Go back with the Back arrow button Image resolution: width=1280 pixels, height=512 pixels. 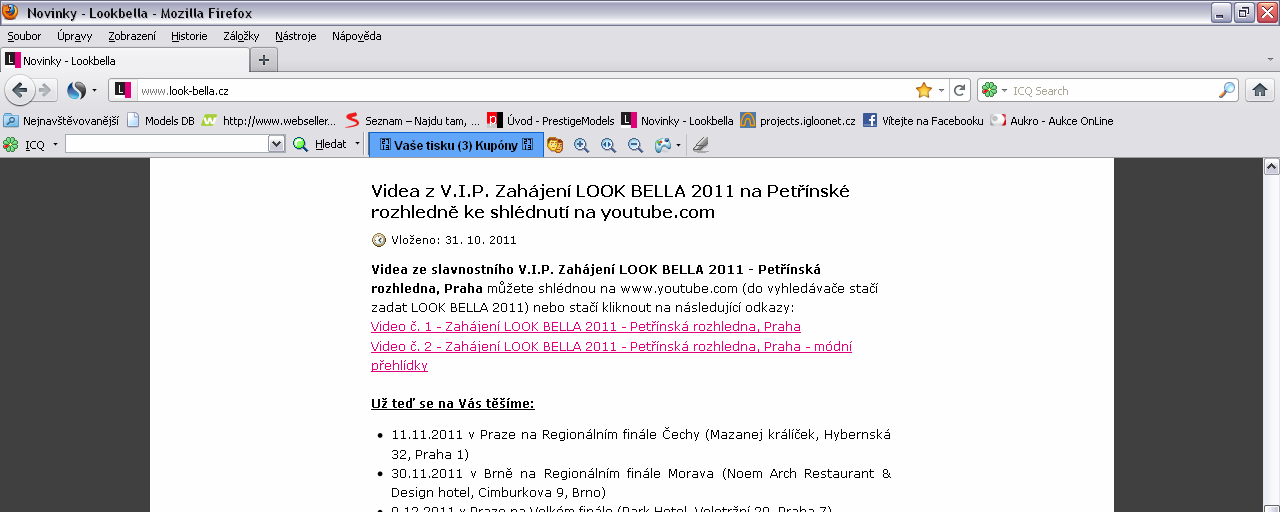(18, 90)
